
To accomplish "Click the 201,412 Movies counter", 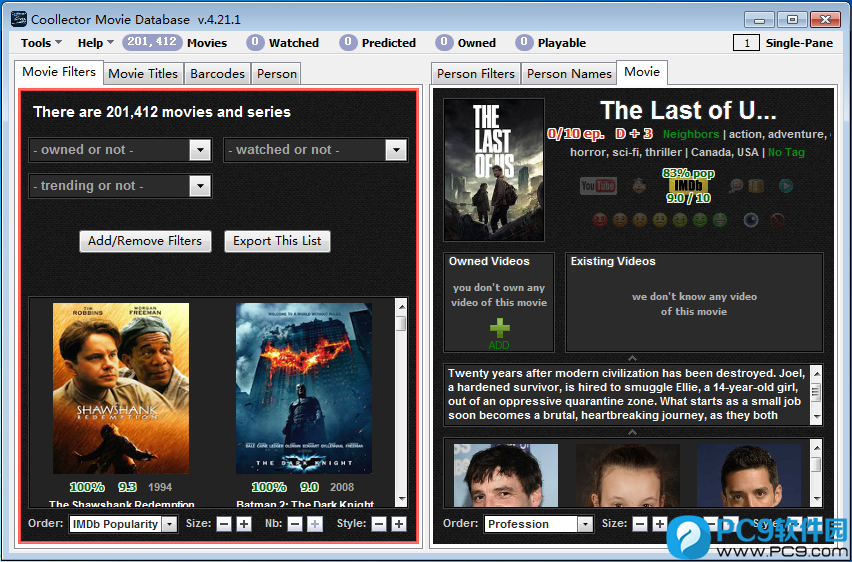I will coord(174,42).
